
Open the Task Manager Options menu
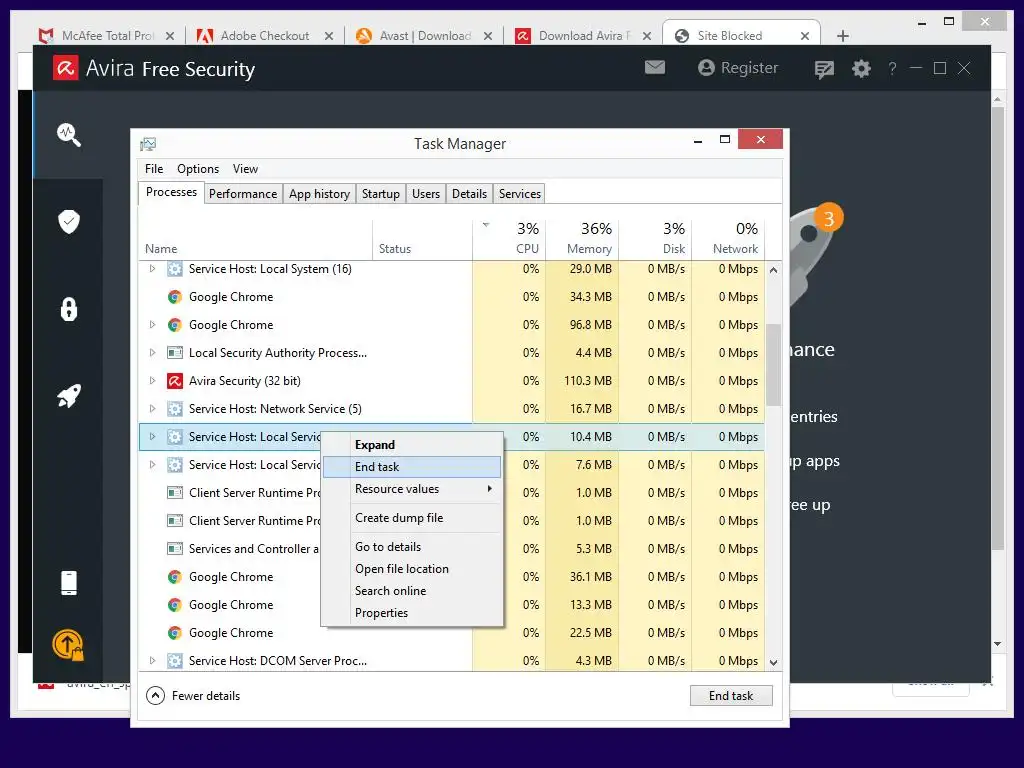click(198, 168)
